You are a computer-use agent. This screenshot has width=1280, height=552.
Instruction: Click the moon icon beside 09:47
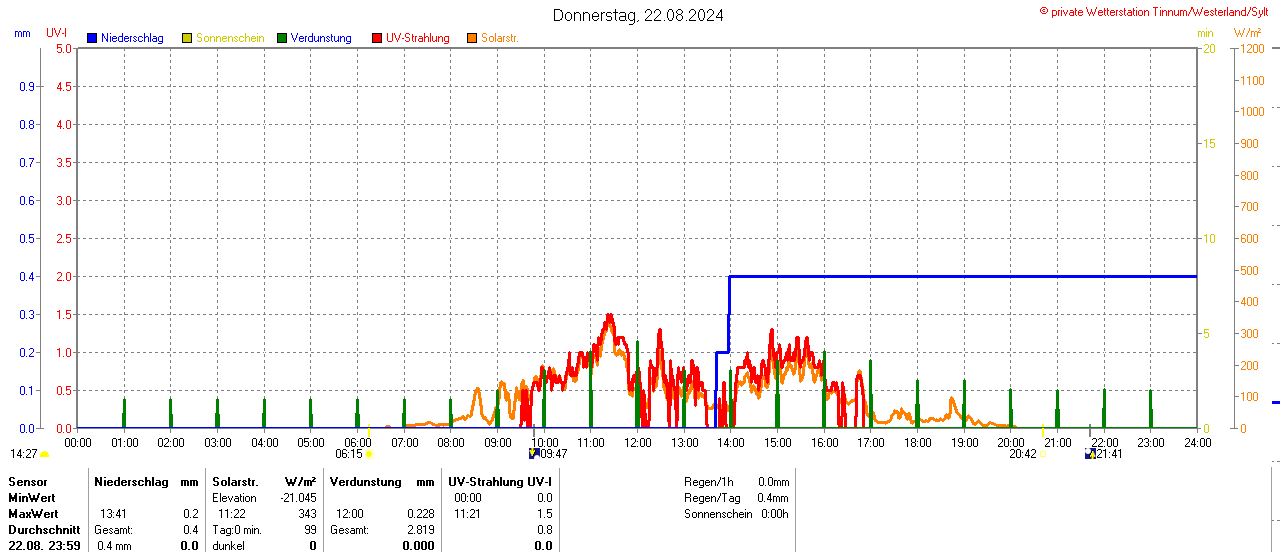click(x=534, y=454)
